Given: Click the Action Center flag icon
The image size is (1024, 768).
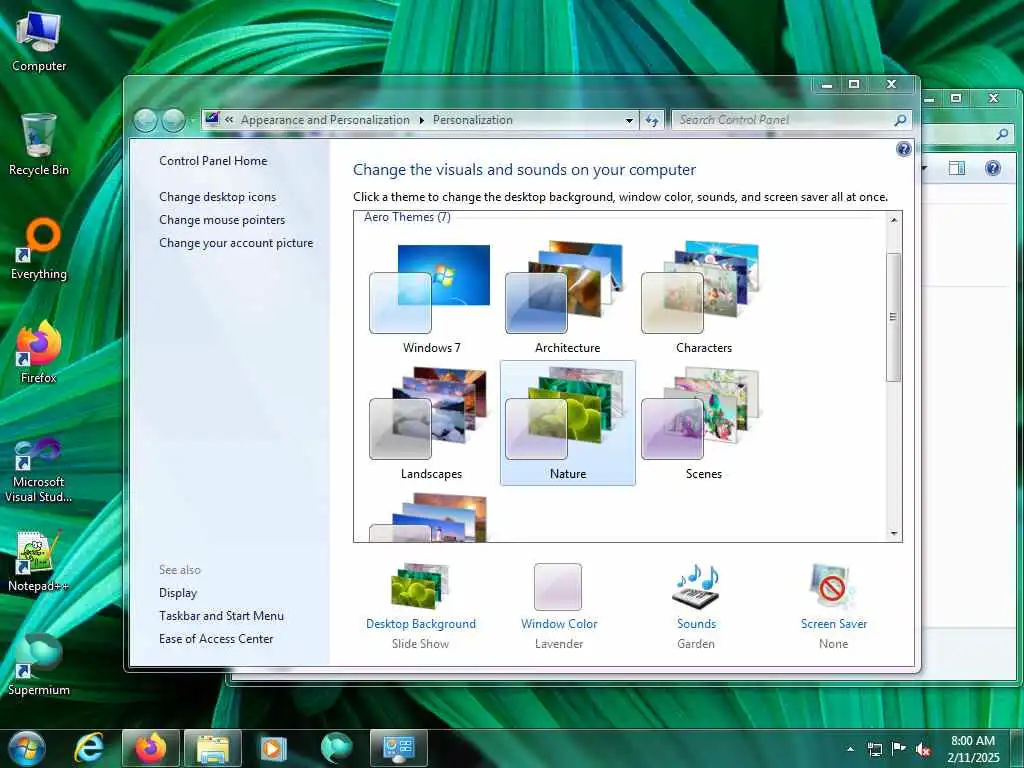Looking at the screenshot, I should (x=899, y=749).
